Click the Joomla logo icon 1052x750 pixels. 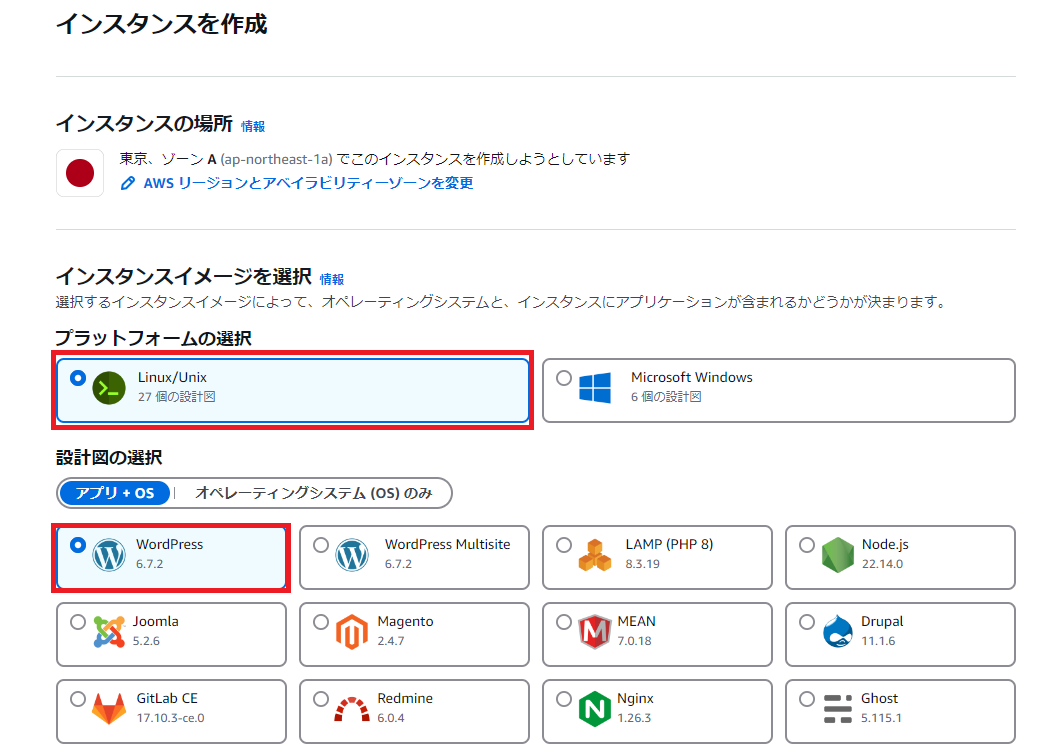[109, 632]
